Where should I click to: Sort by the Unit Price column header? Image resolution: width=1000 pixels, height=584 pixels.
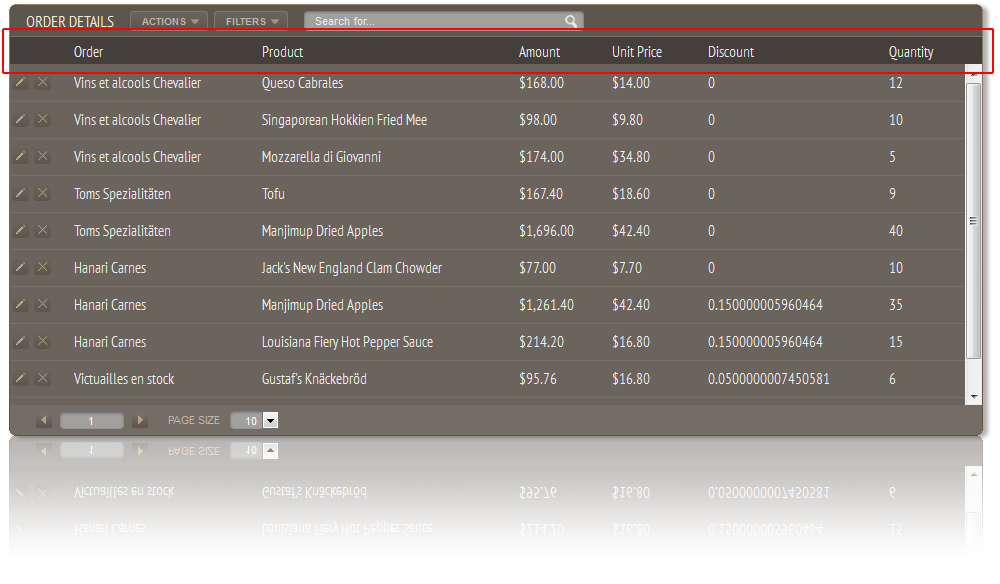click(637, 52)
